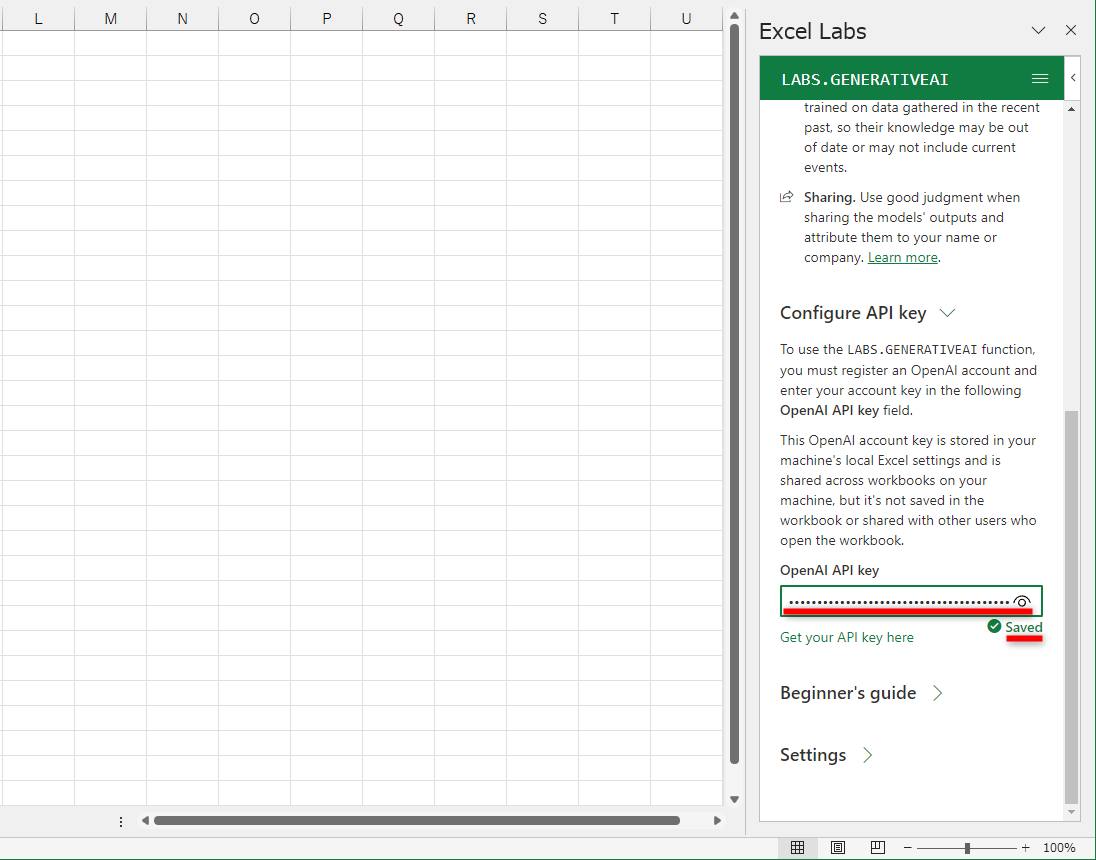Click horizontal scrollbar left arrow
Image resolution: width=1096 pixels, height=860 pixels.
pos(145,821)
